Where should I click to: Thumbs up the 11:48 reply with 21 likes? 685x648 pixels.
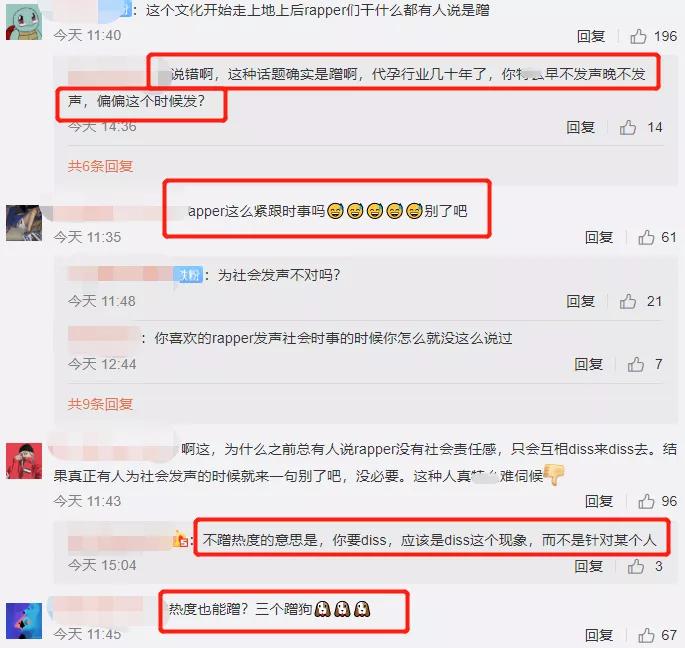point(628,301)
